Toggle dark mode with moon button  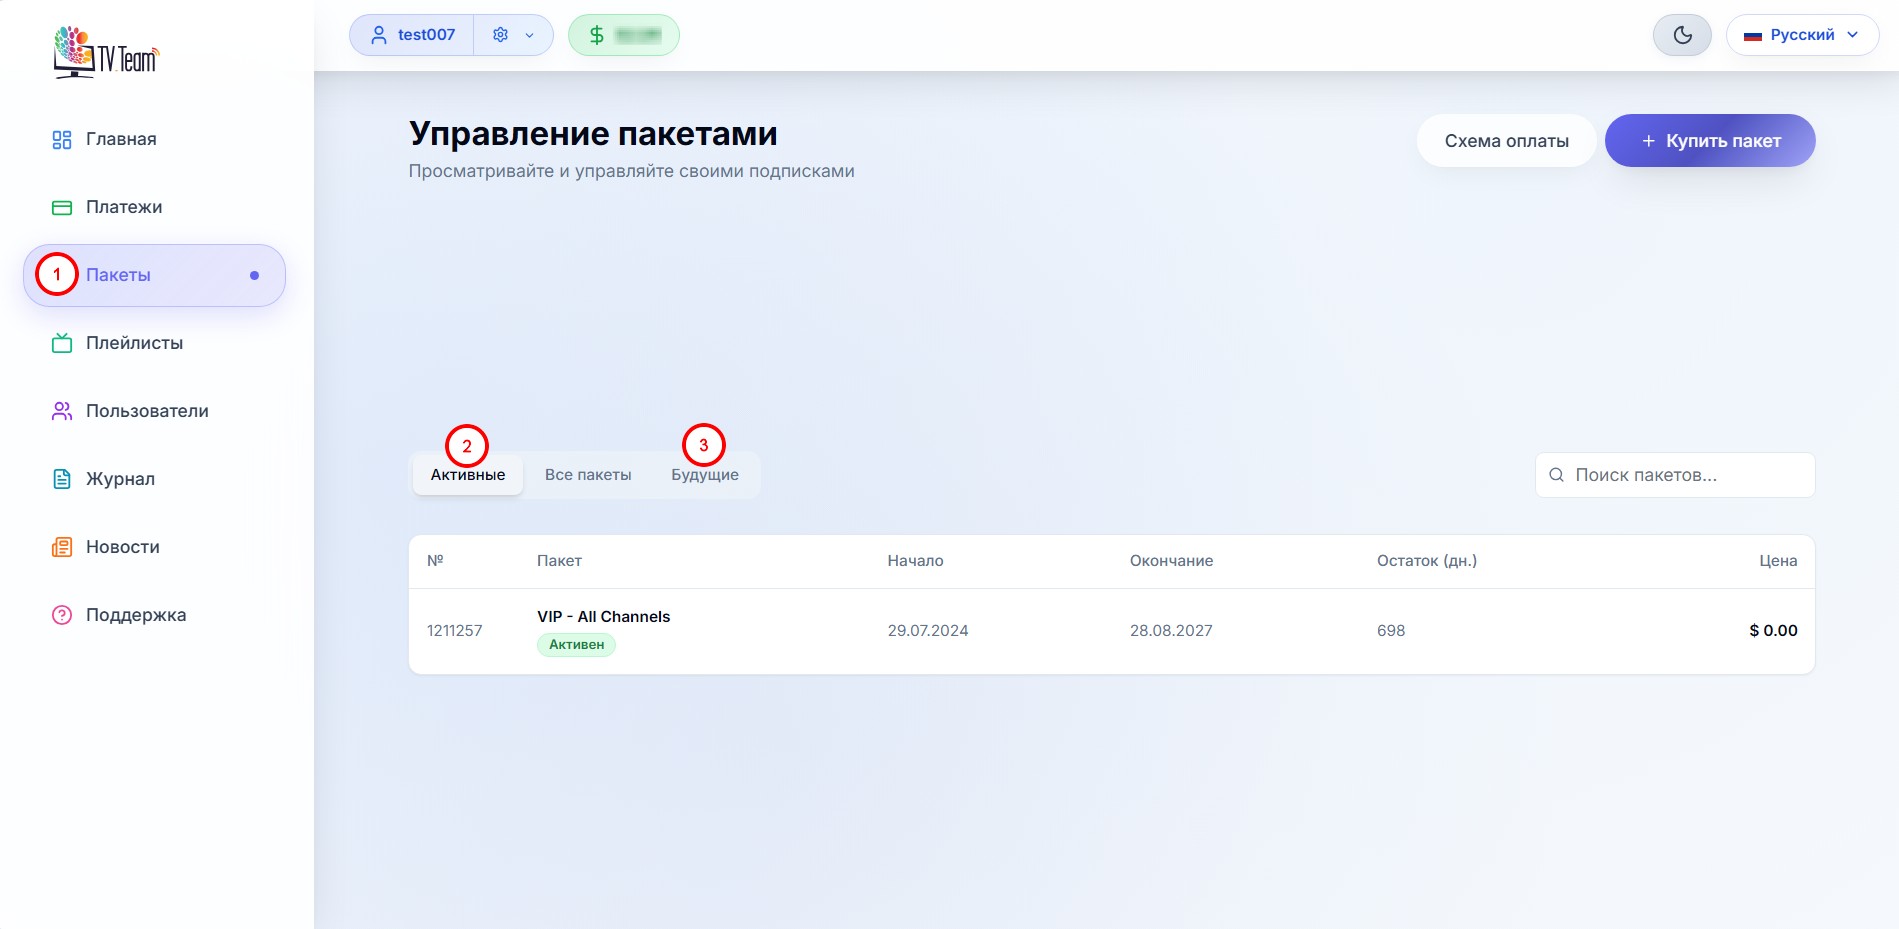pyautogui.click(x=1682, y=35)
